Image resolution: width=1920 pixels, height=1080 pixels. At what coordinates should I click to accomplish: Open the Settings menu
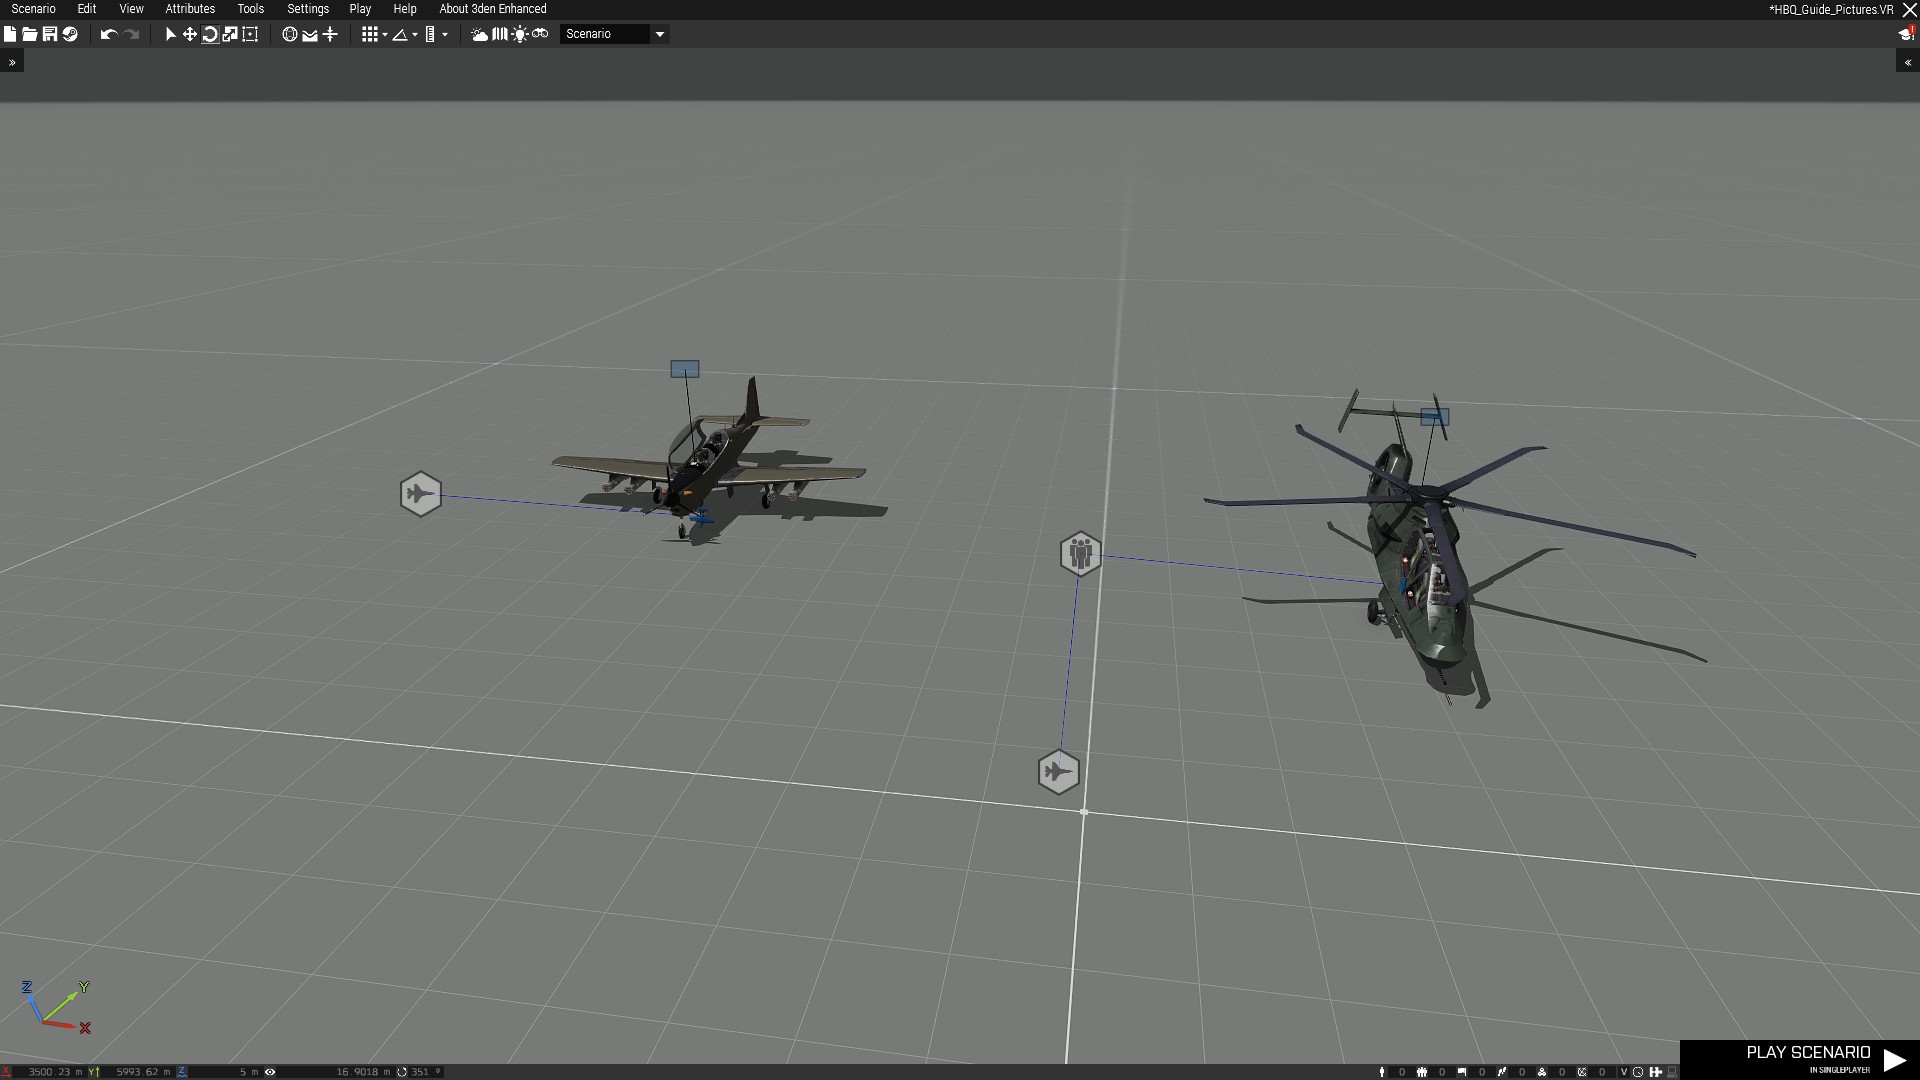coord(308,9)
